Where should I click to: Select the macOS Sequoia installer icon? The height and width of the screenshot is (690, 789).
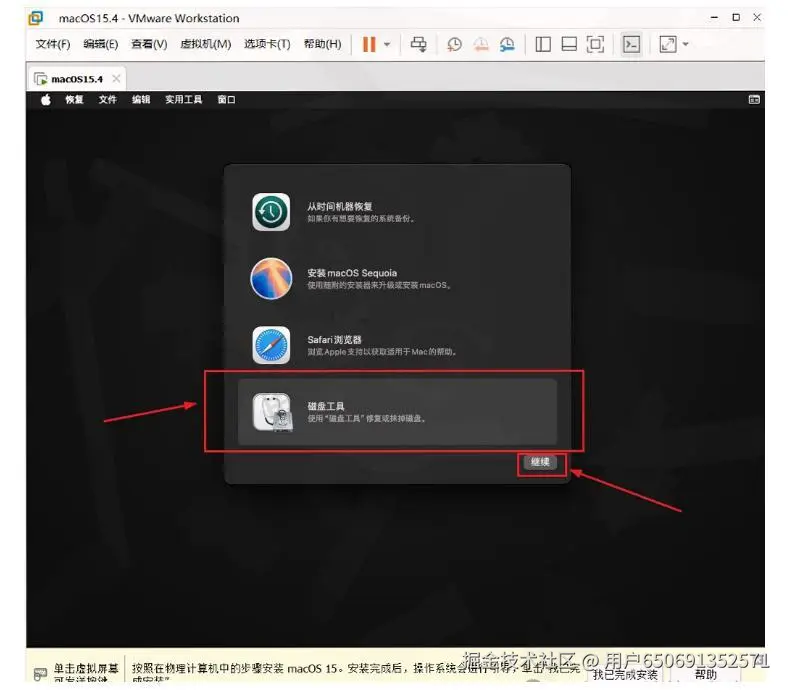271,278
